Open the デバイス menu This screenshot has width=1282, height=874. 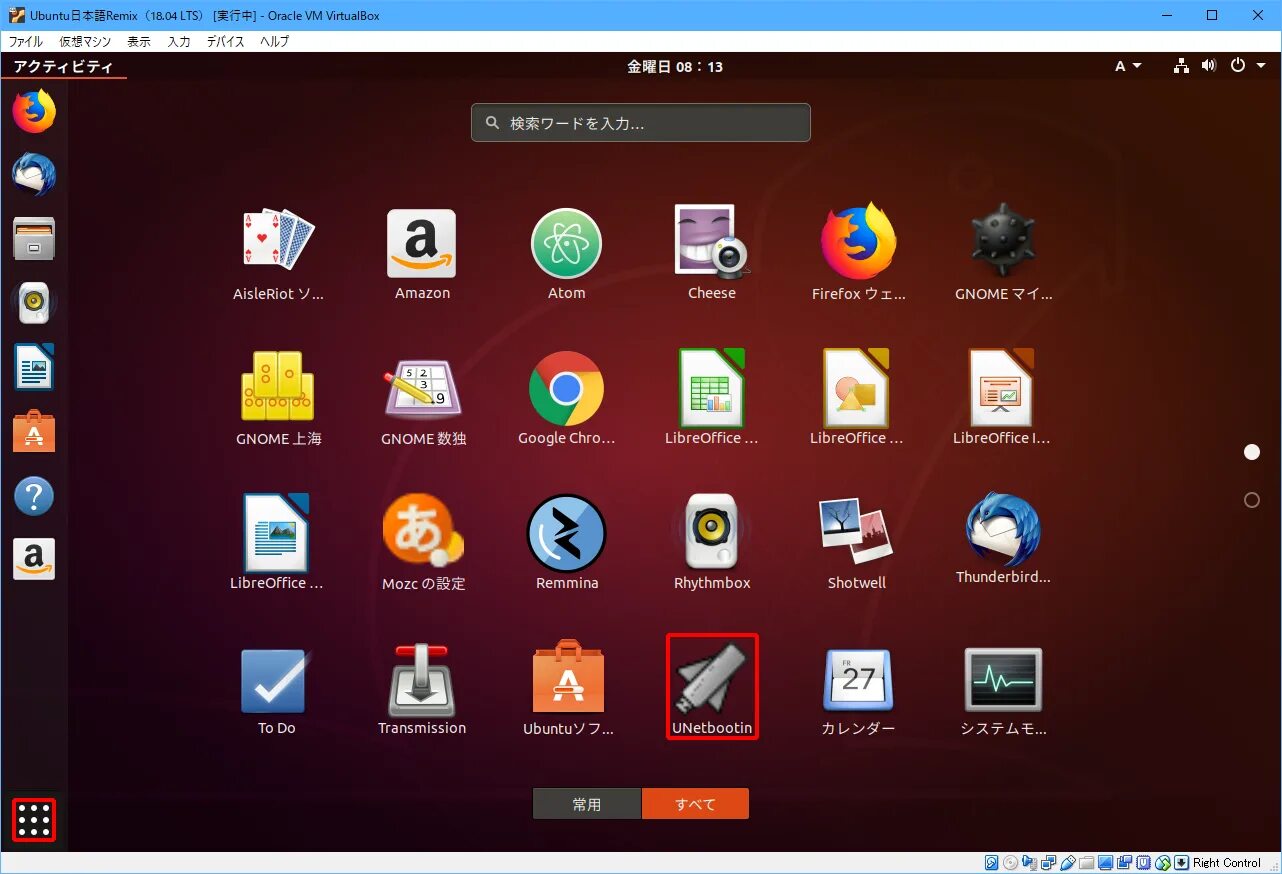click(x=226, y=42)
